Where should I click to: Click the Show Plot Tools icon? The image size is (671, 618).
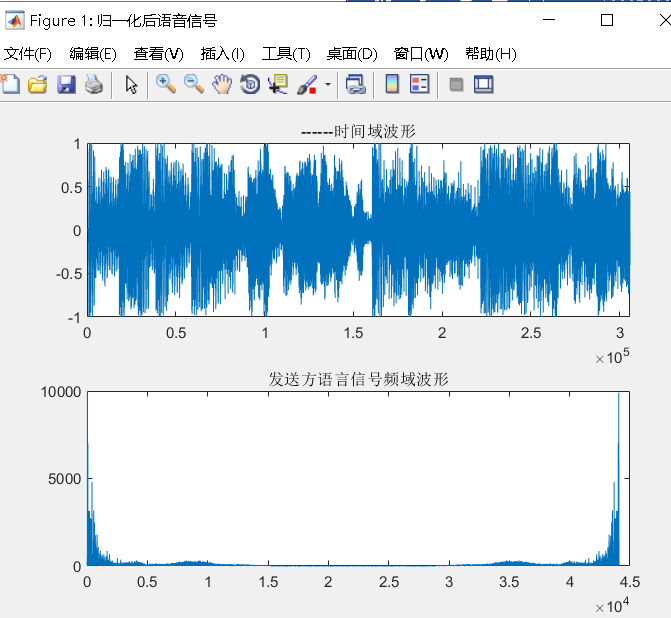pos(484,84)
